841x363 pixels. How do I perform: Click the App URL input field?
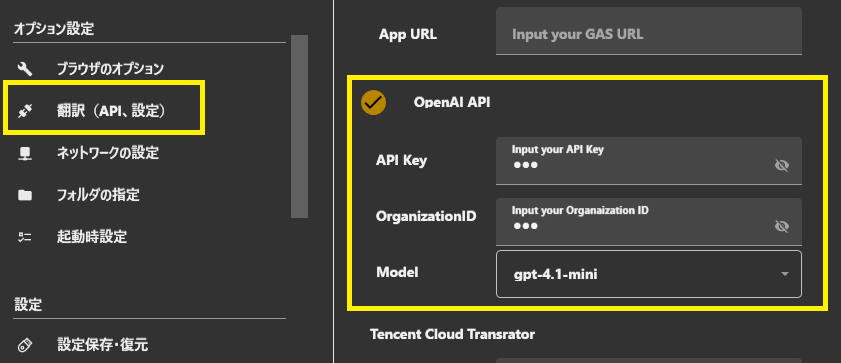tap(649, 31)
